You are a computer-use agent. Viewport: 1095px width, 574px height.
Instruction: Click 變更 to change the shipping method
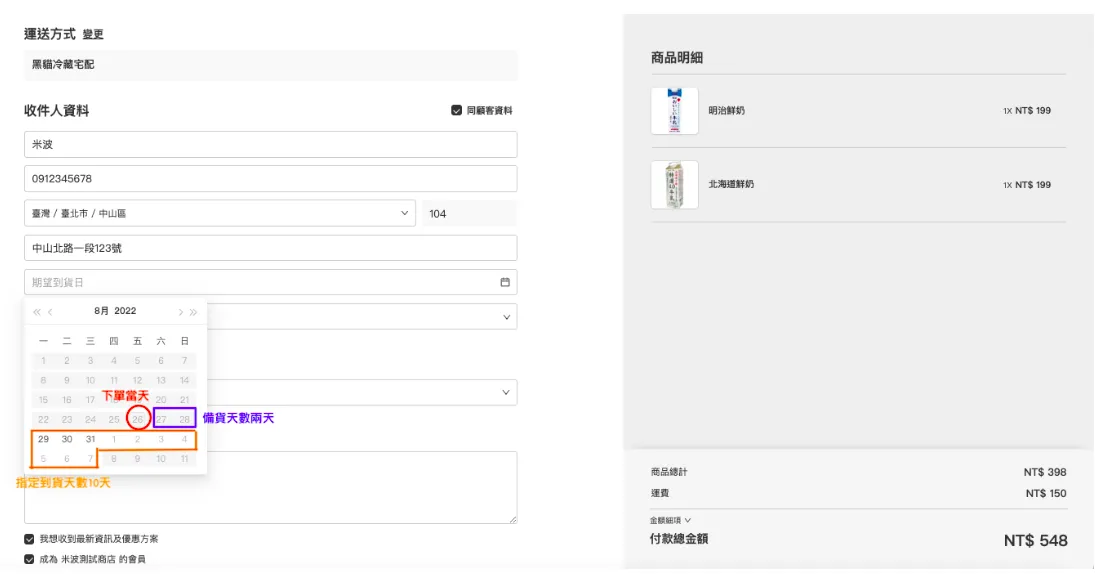pos(93,34)
